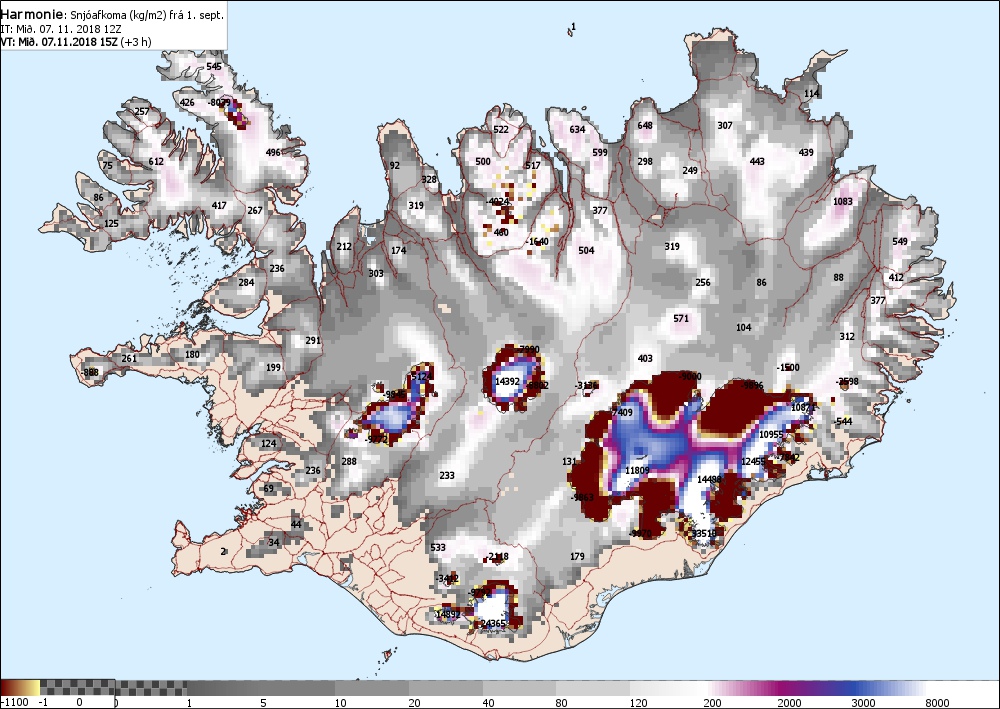Click the 24365 glacier value
The width and height of the screenshot is (1000, 709).
coord(493,623)
